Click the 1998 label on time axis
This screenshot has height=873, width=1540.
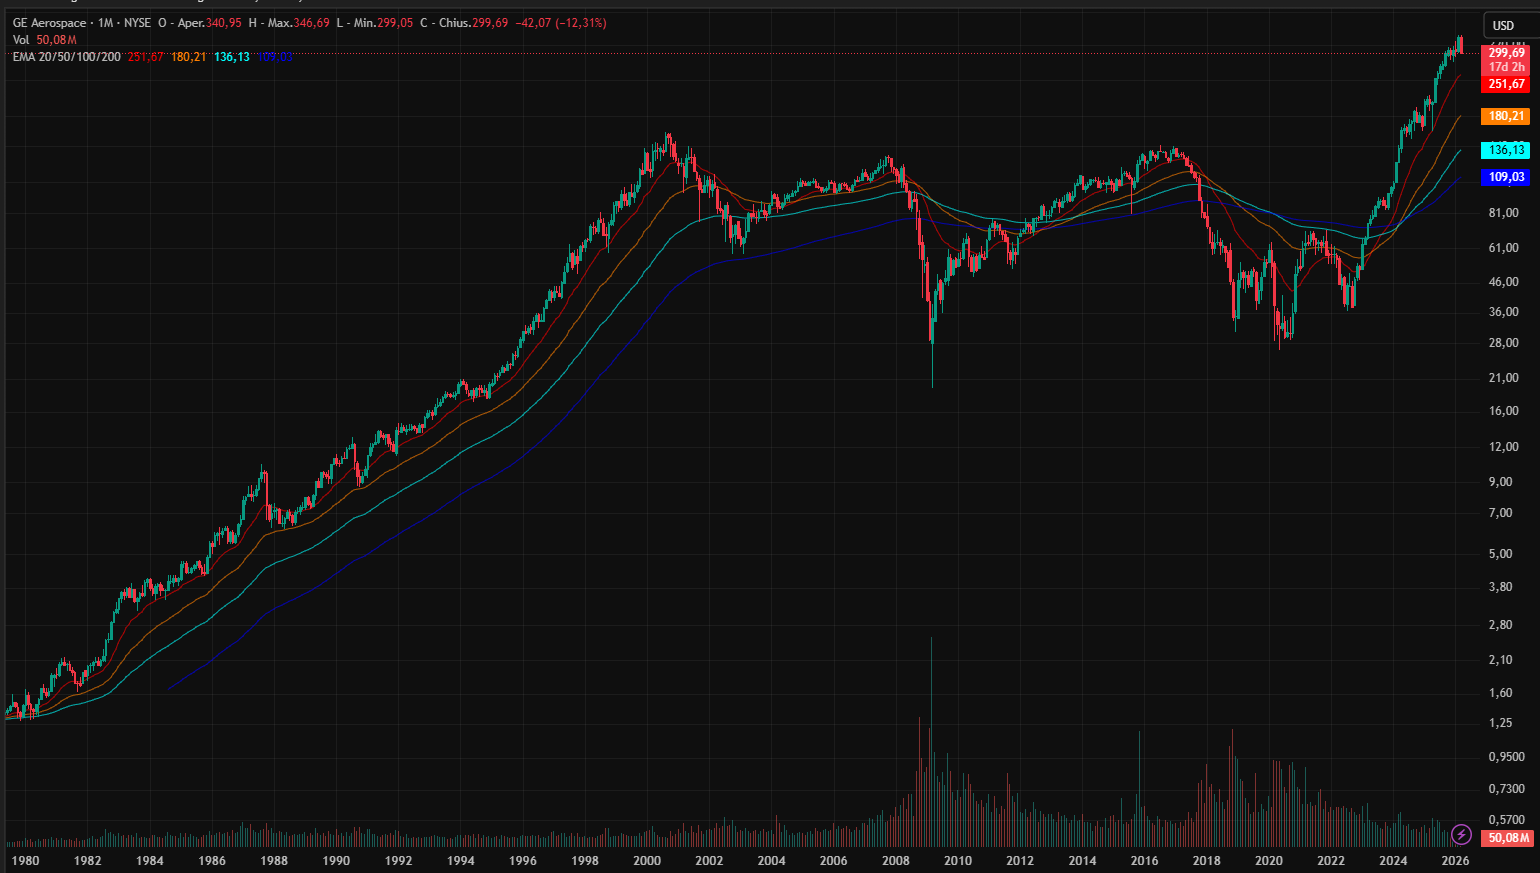point(585,861)
